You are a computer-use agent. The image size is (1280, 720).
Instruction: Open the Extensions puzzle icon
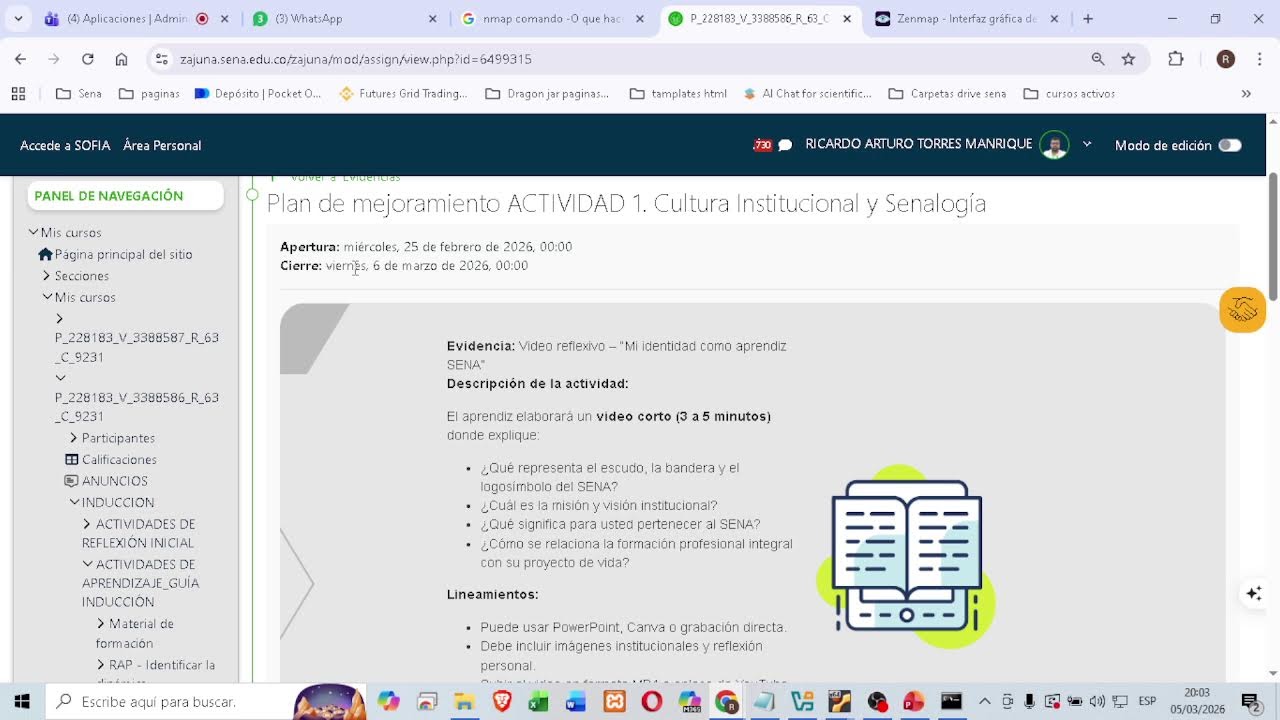pos(1176,59)
